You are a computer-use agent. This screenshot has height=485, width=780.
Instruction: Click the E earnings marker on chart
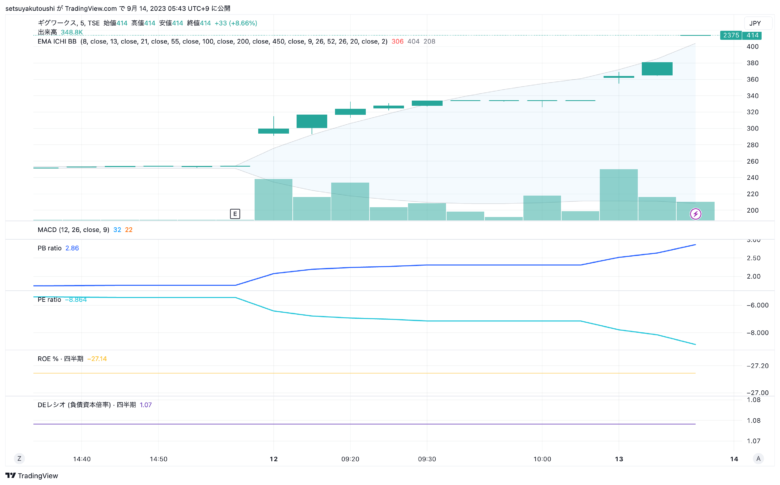[x=235, y=214]
